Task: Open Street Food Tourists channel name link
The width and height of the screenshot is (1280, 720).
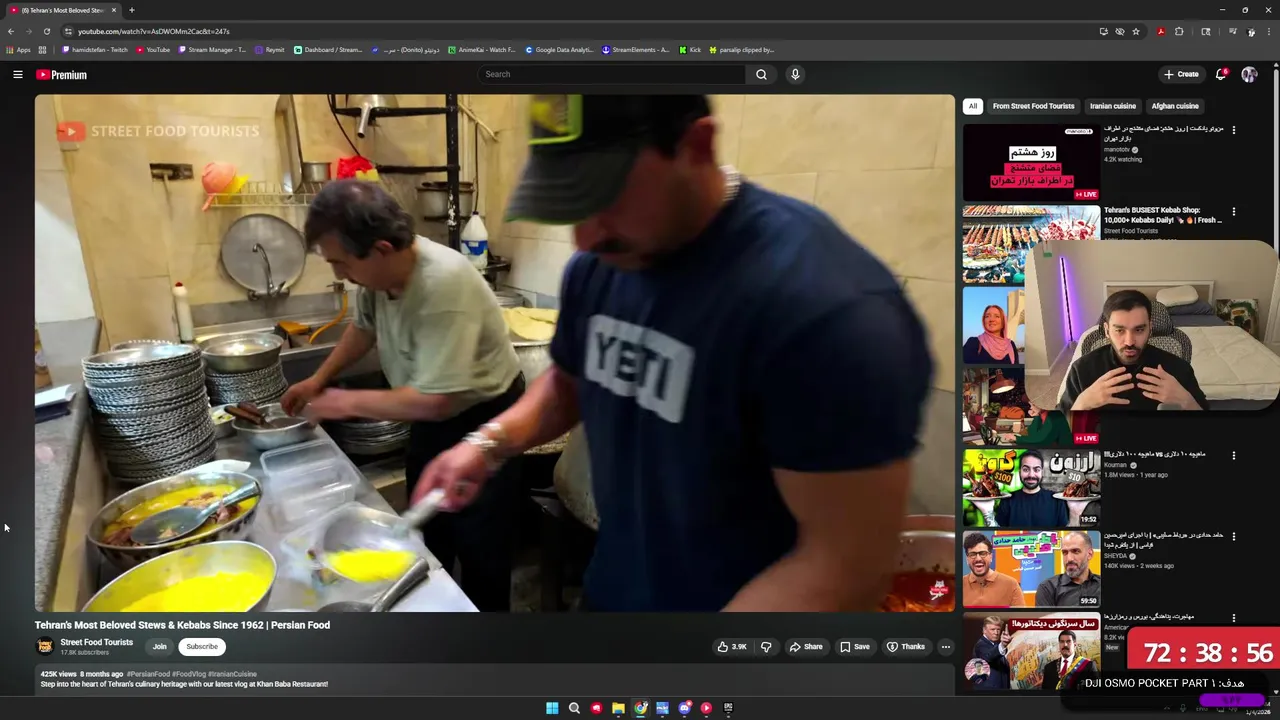Action: pos(96,642)
